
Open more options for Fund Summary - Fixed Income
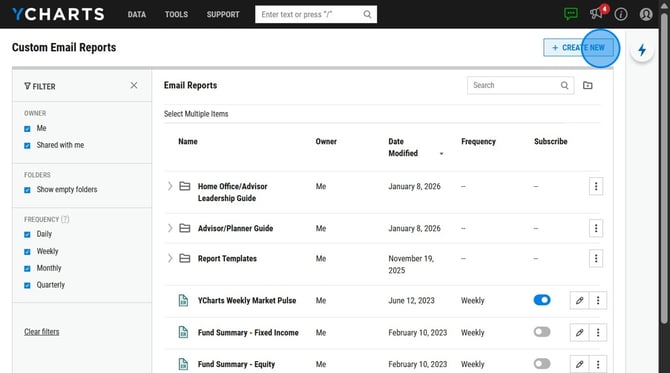click(x=598, y=332)
